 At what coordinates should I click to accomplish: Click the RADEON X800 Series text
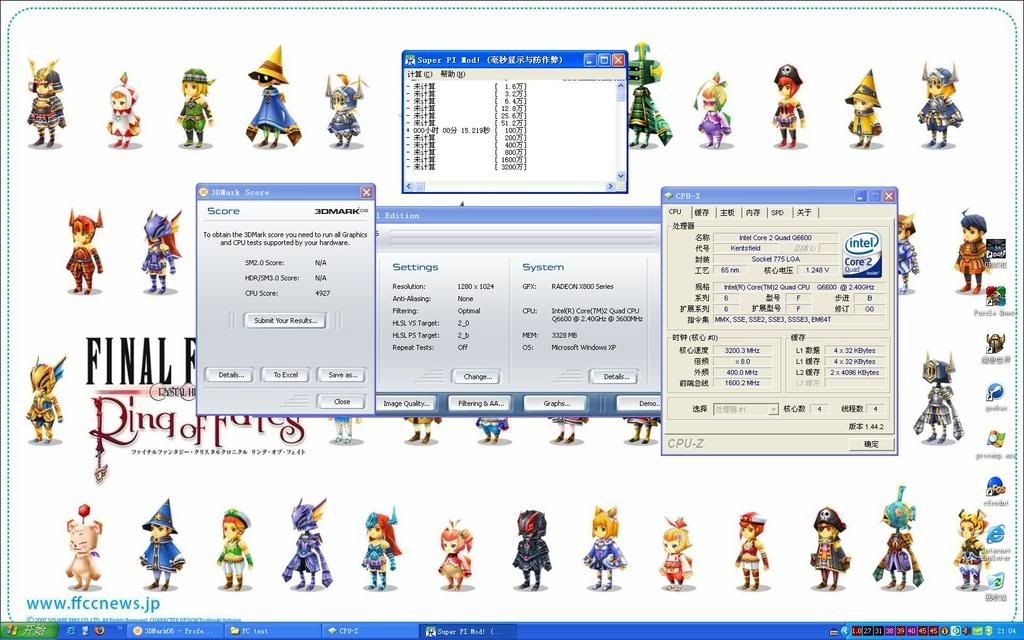(583, 287)
